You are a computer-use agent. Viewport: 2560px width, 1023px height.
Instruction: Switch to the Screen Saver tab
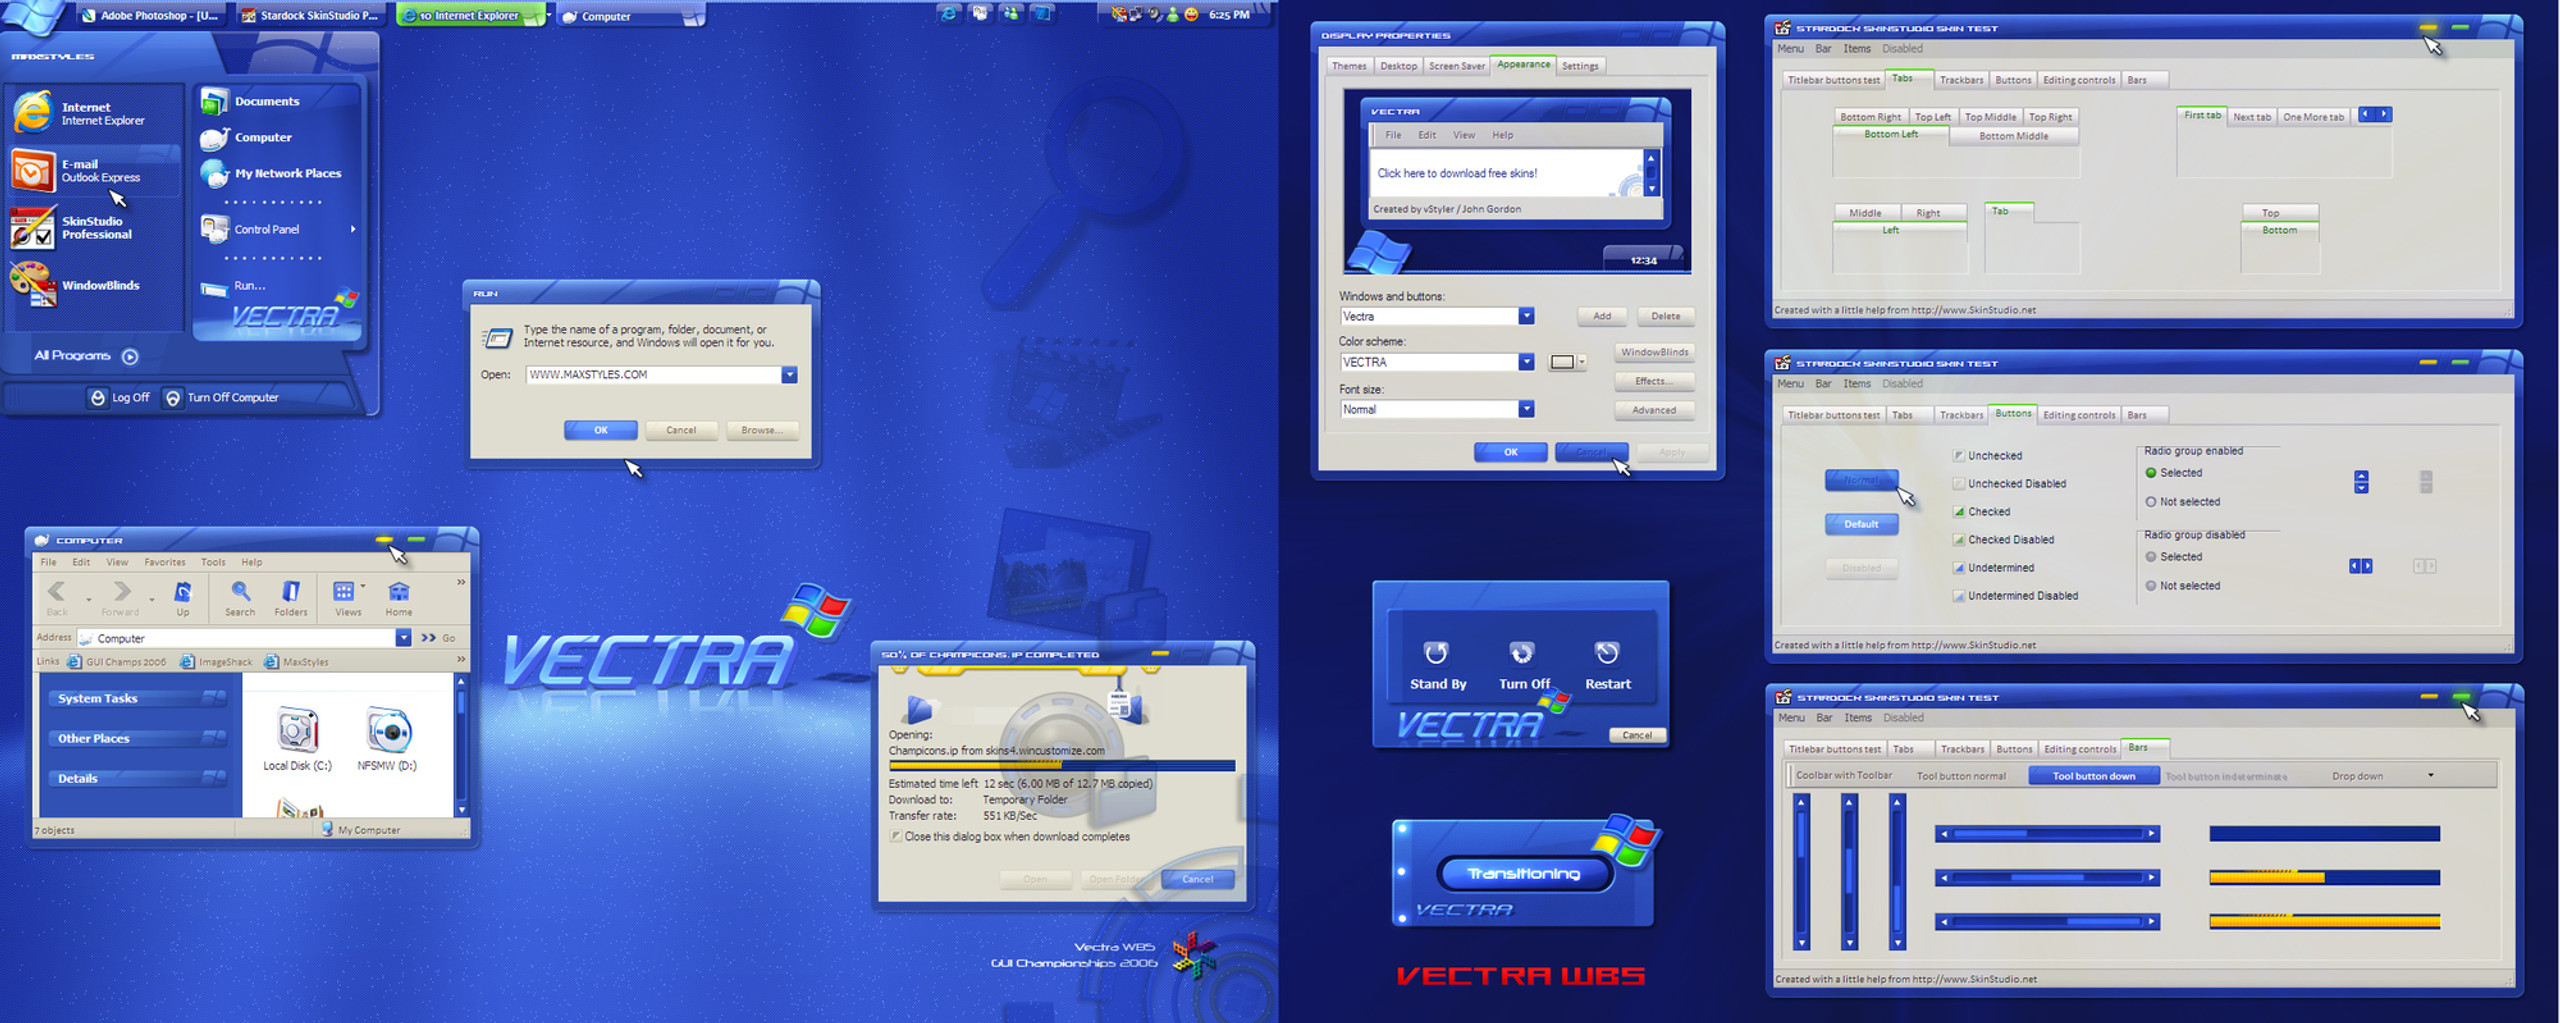[1456, 66]
